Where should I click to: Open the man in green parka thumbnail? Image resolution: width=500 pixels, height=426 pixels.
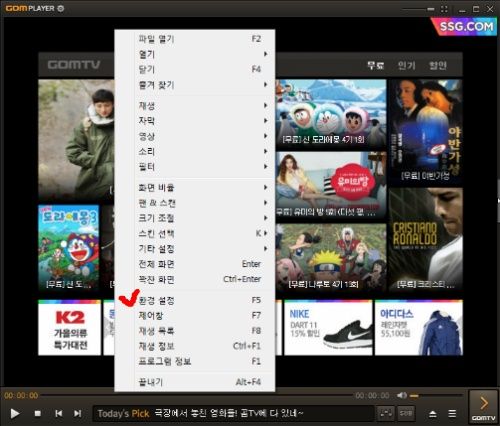coord(76,139)
